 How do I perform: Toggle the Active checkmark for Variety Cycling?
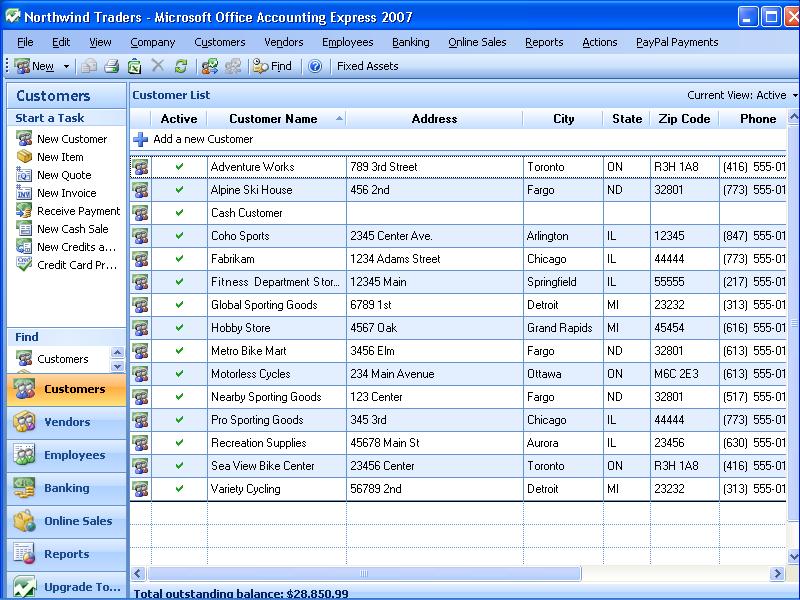[179, 489]
